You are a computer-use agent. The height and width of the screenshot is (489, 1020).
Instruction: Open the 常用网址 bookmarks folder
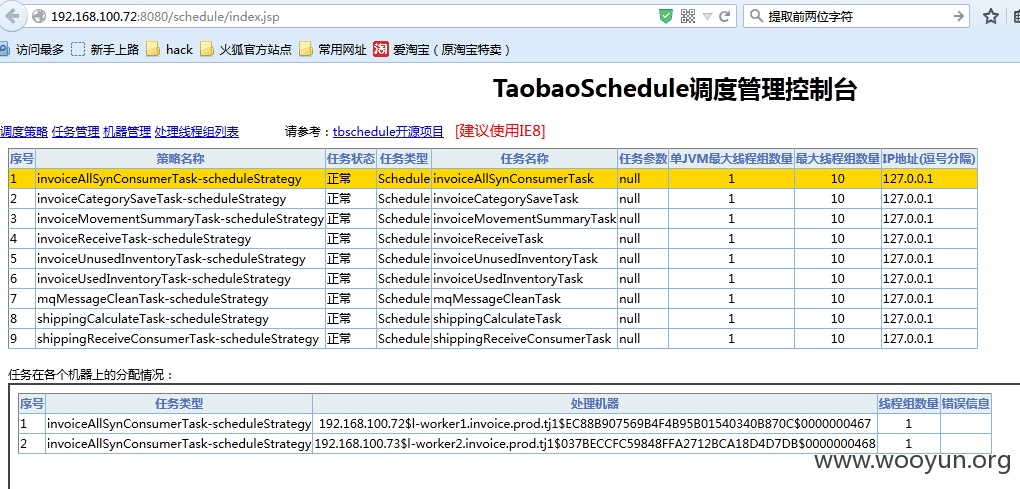pyautogui.click(x=332, y=49)
